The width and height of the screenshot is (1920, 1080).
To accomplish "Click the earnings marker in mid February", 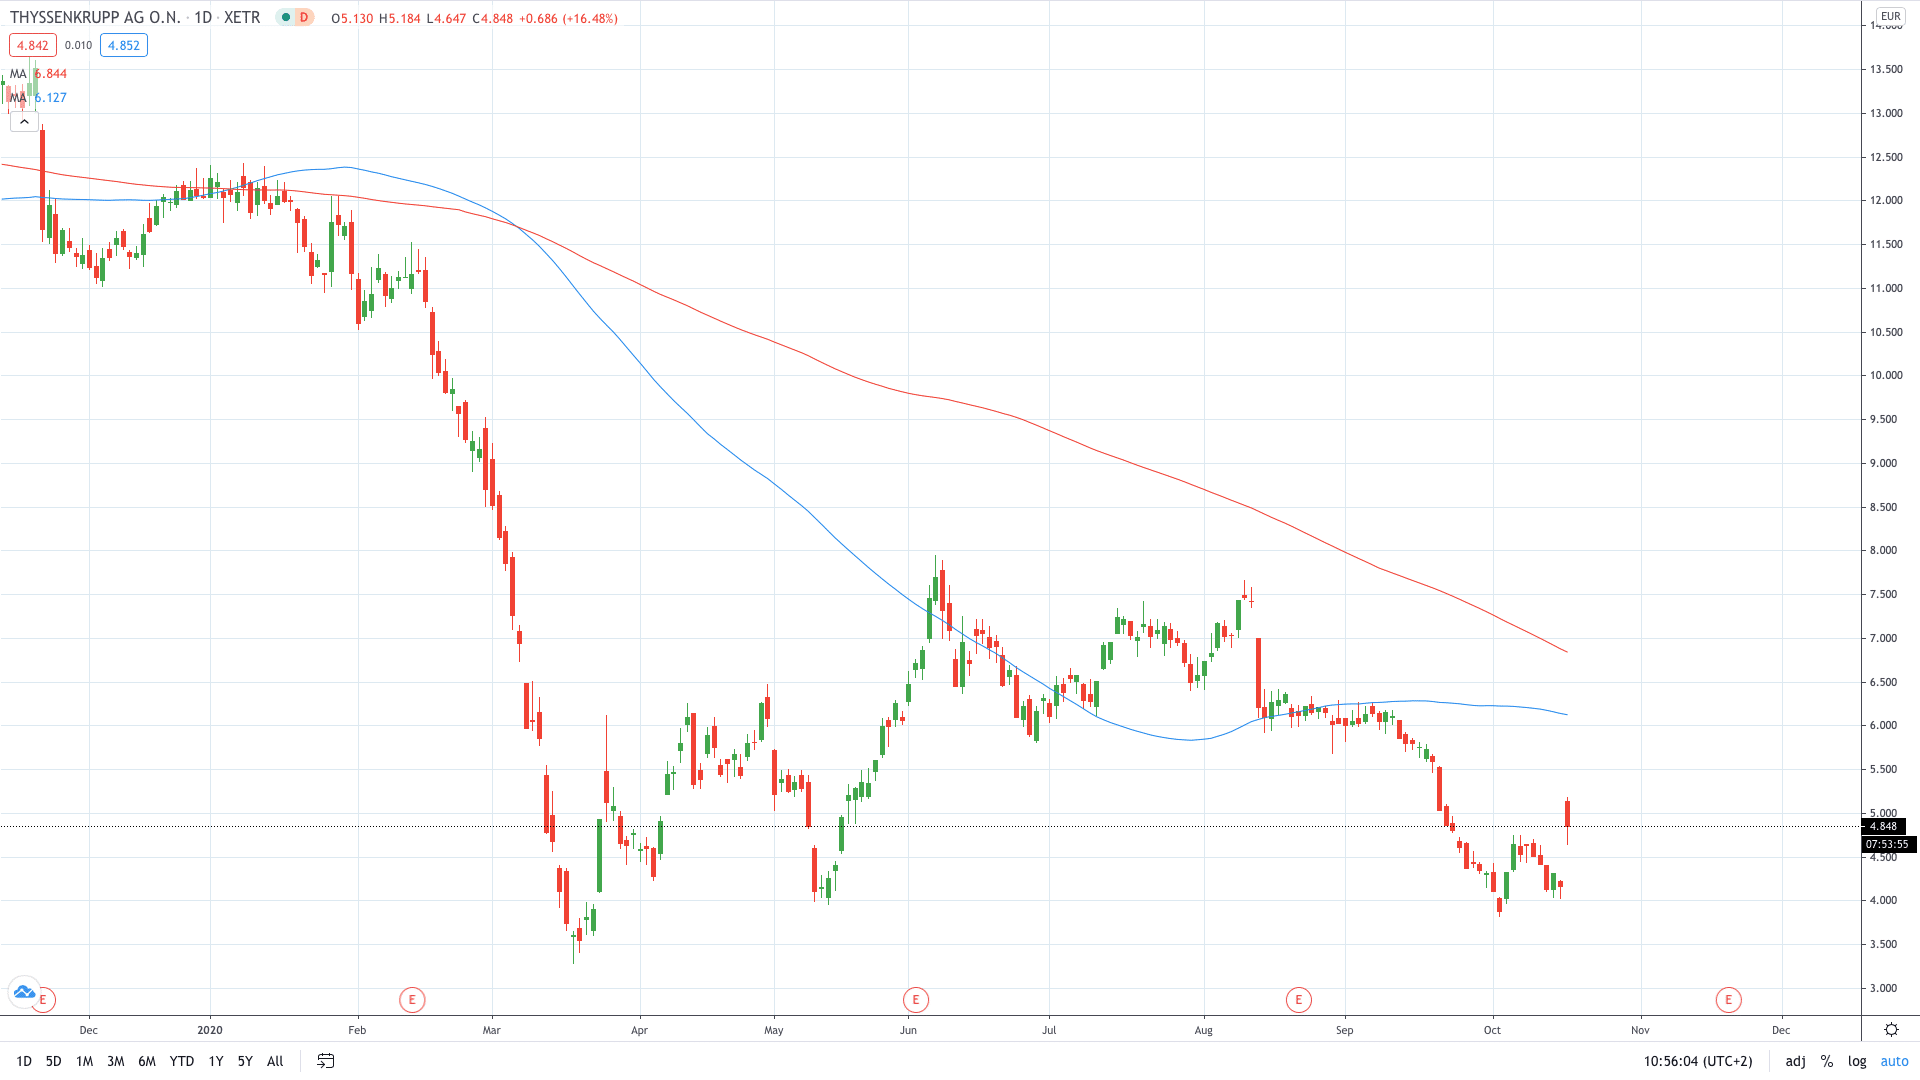I will [x=412, y=999].
